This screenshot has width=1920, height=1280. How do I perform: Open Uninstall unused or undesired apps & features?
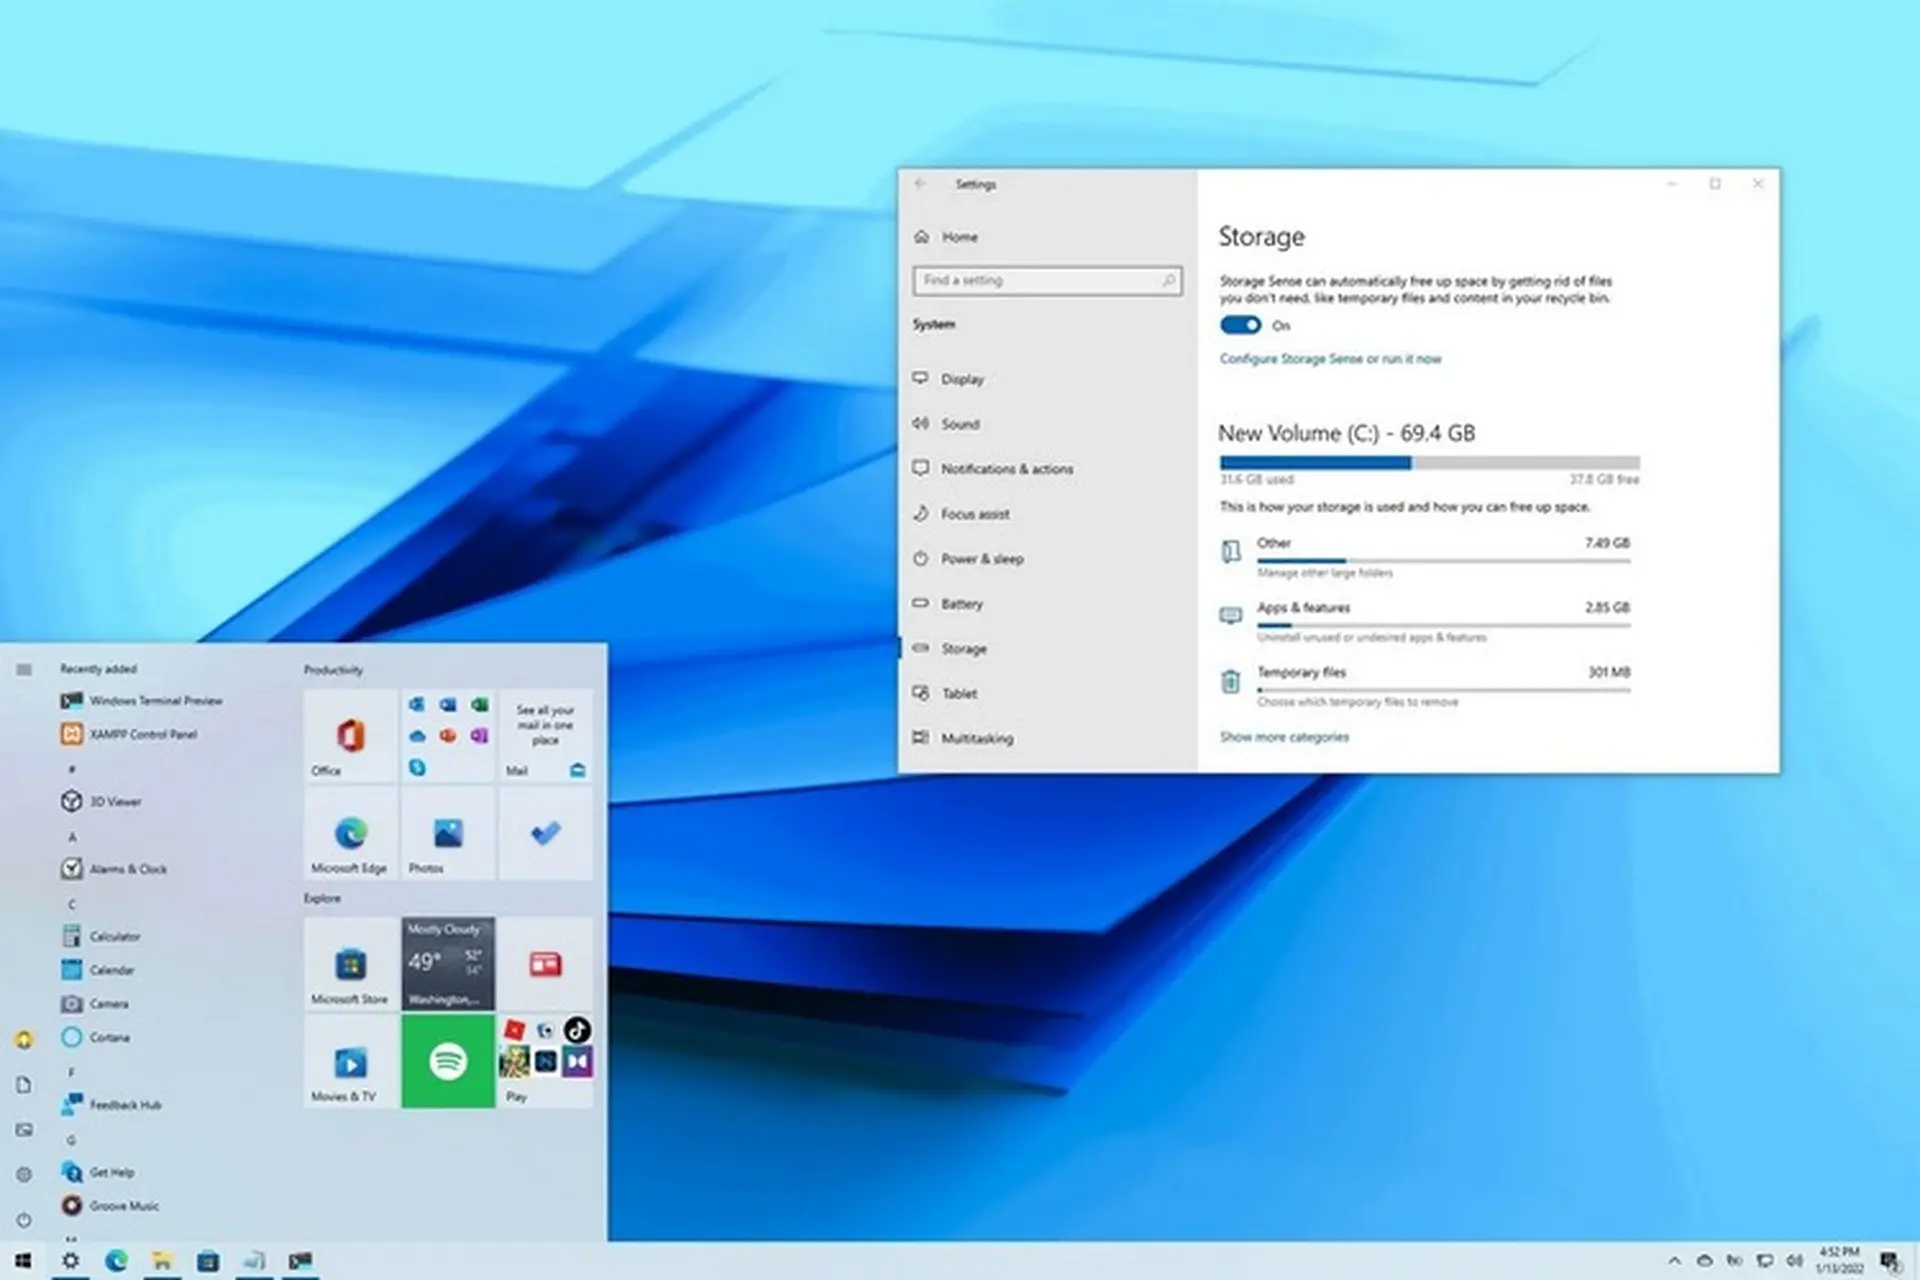tap(1370, 637)
